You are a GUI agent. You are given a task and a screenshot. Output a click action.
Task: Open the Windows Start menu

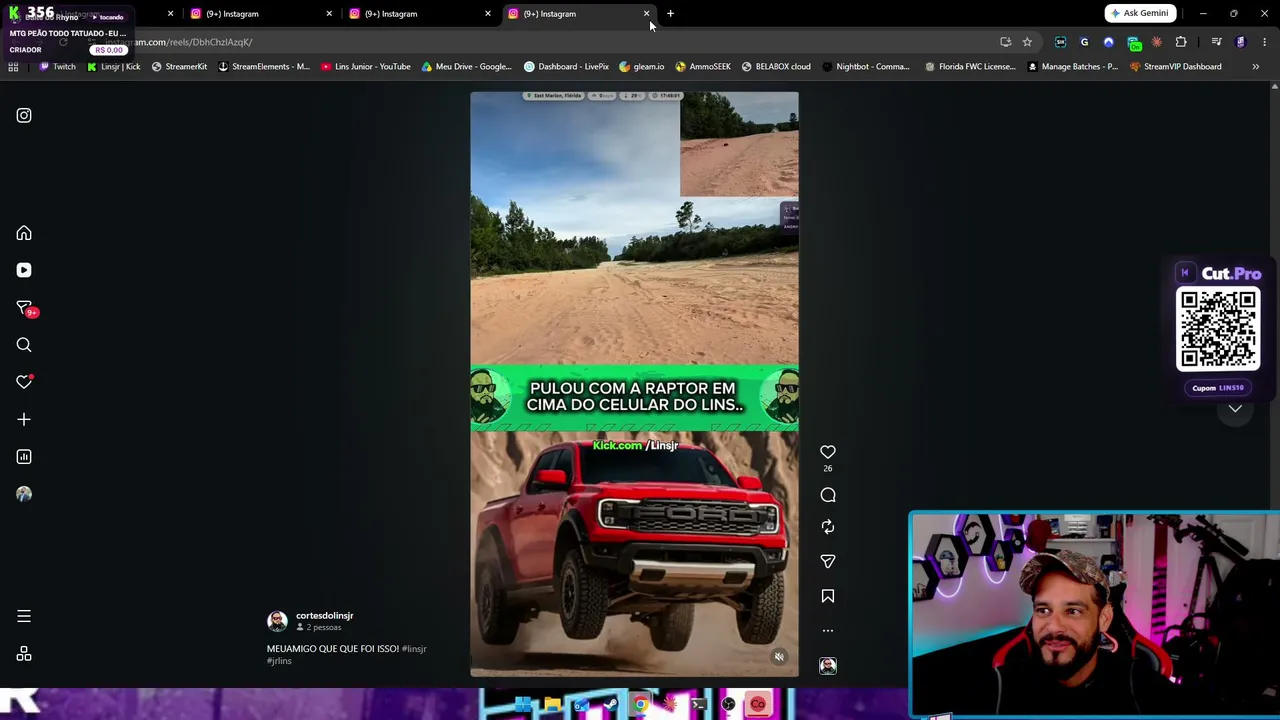click(x=523, y=706)
